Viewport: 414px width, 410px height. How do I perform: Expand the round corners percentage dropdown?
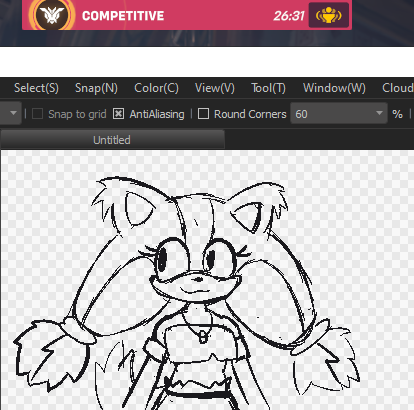pos(379,113)
